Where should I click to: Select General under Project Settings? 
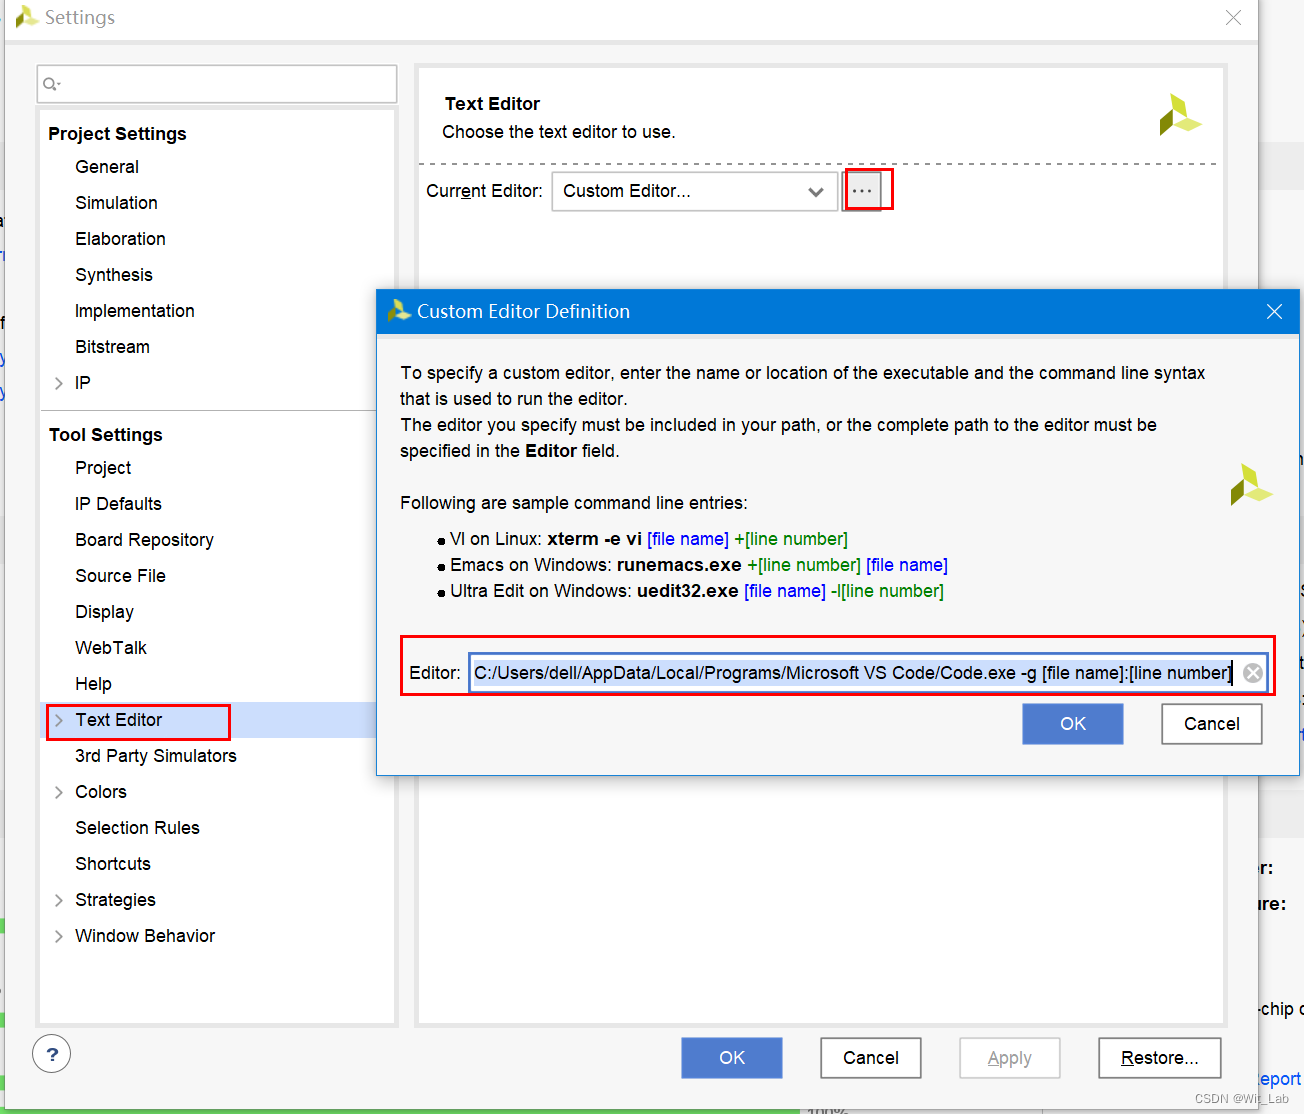[x=107, y=167]
